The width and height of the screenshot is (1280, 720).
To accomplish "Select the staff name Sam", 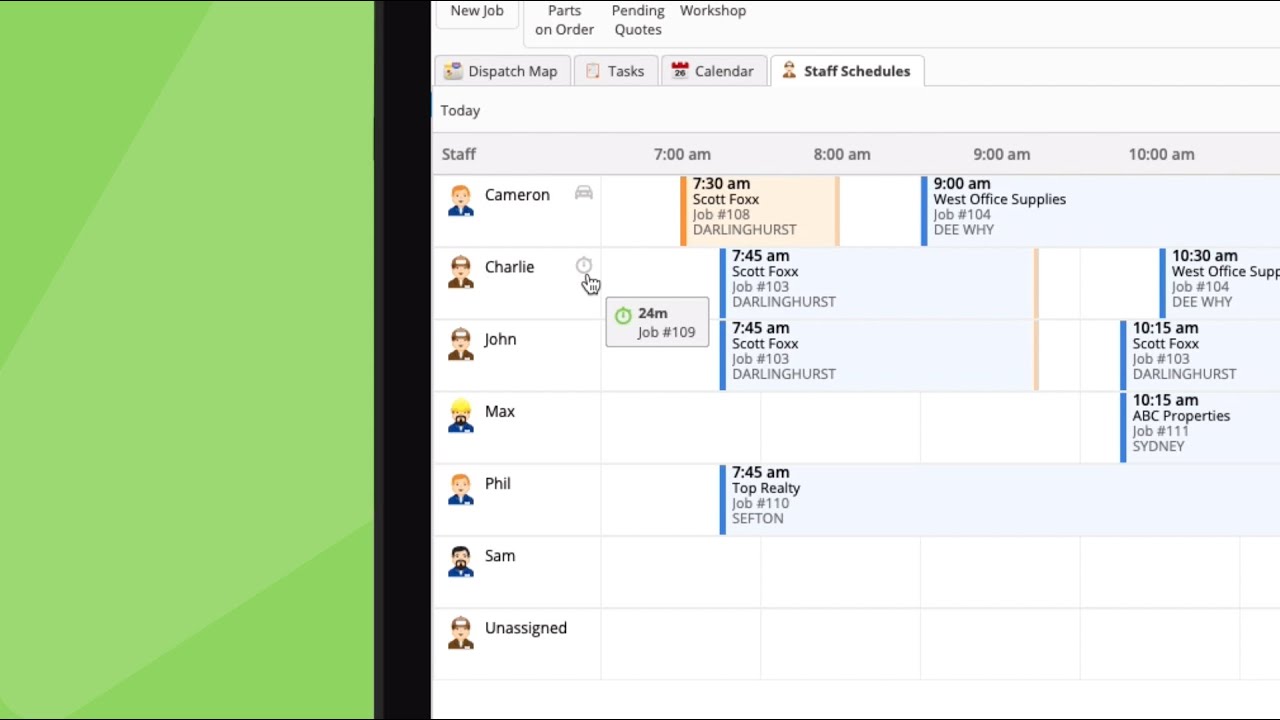I will click(500, 556).
